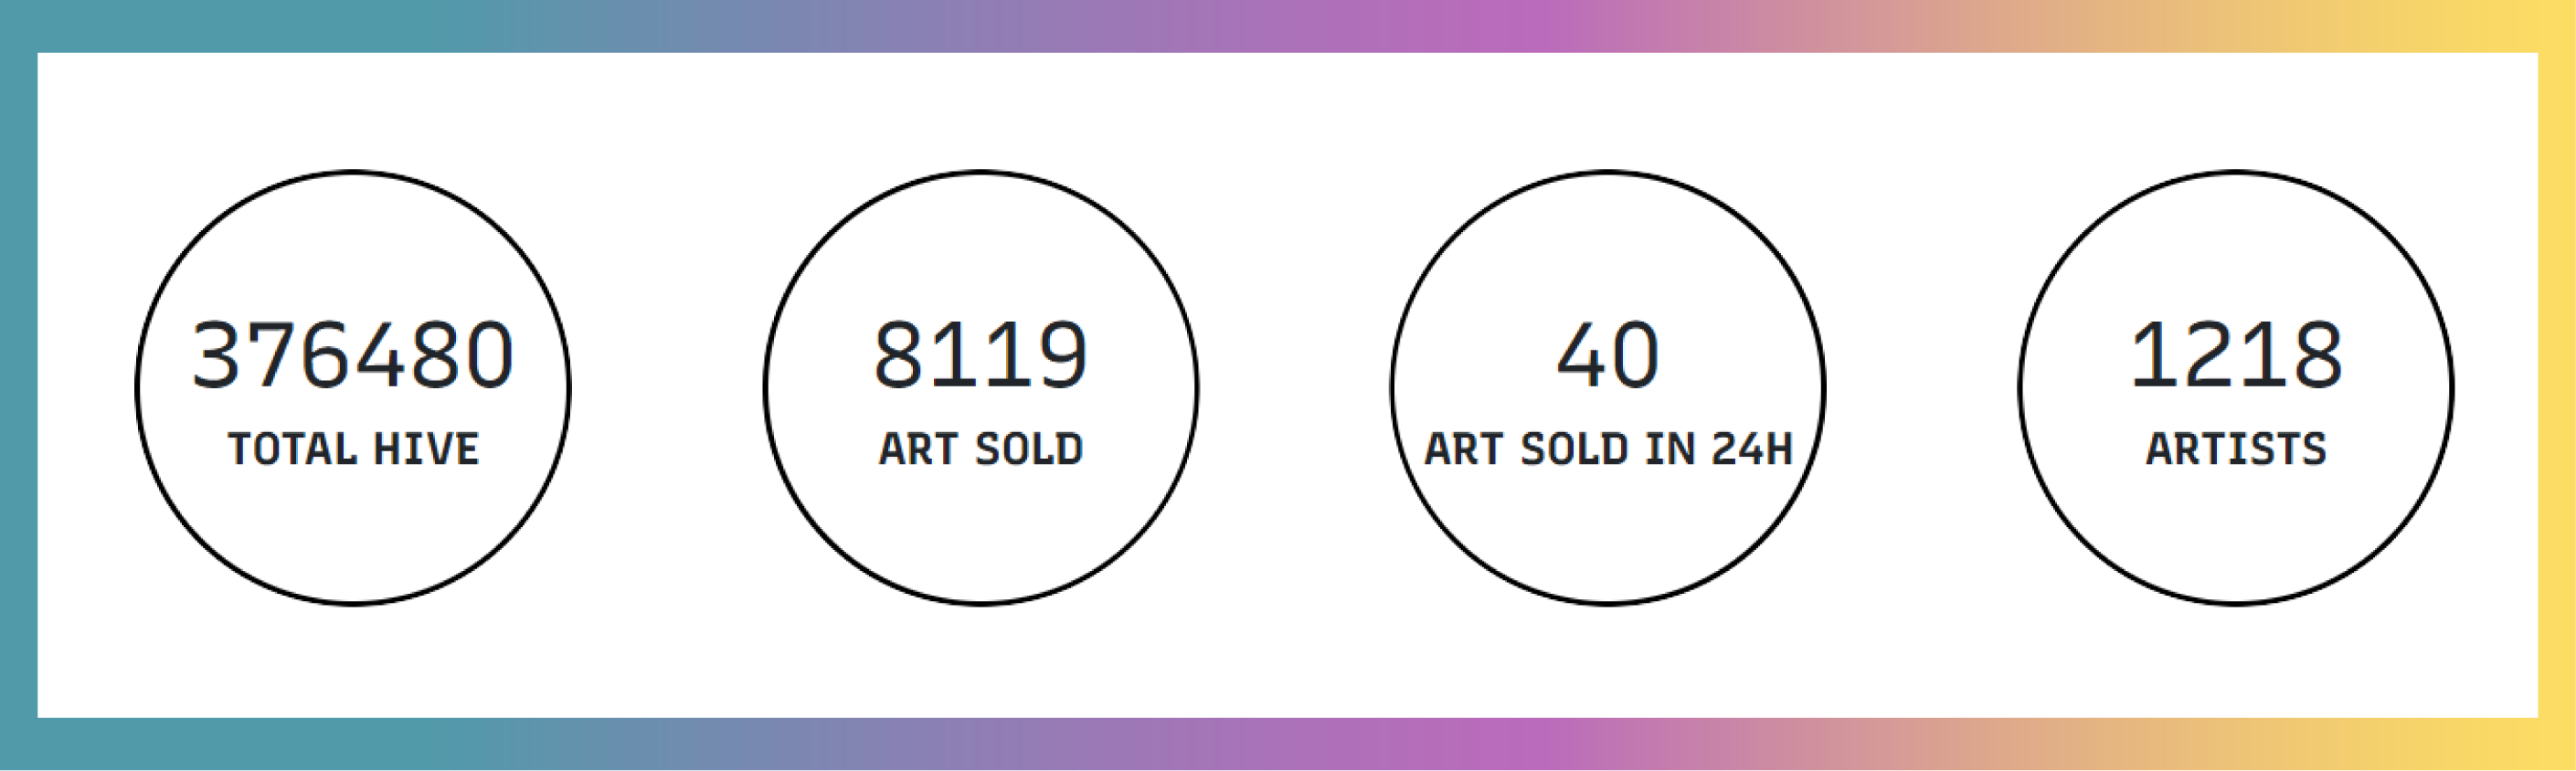The image size is (2576, 771).
Task: Click the teal left border edge
Action: coord(18,385)
